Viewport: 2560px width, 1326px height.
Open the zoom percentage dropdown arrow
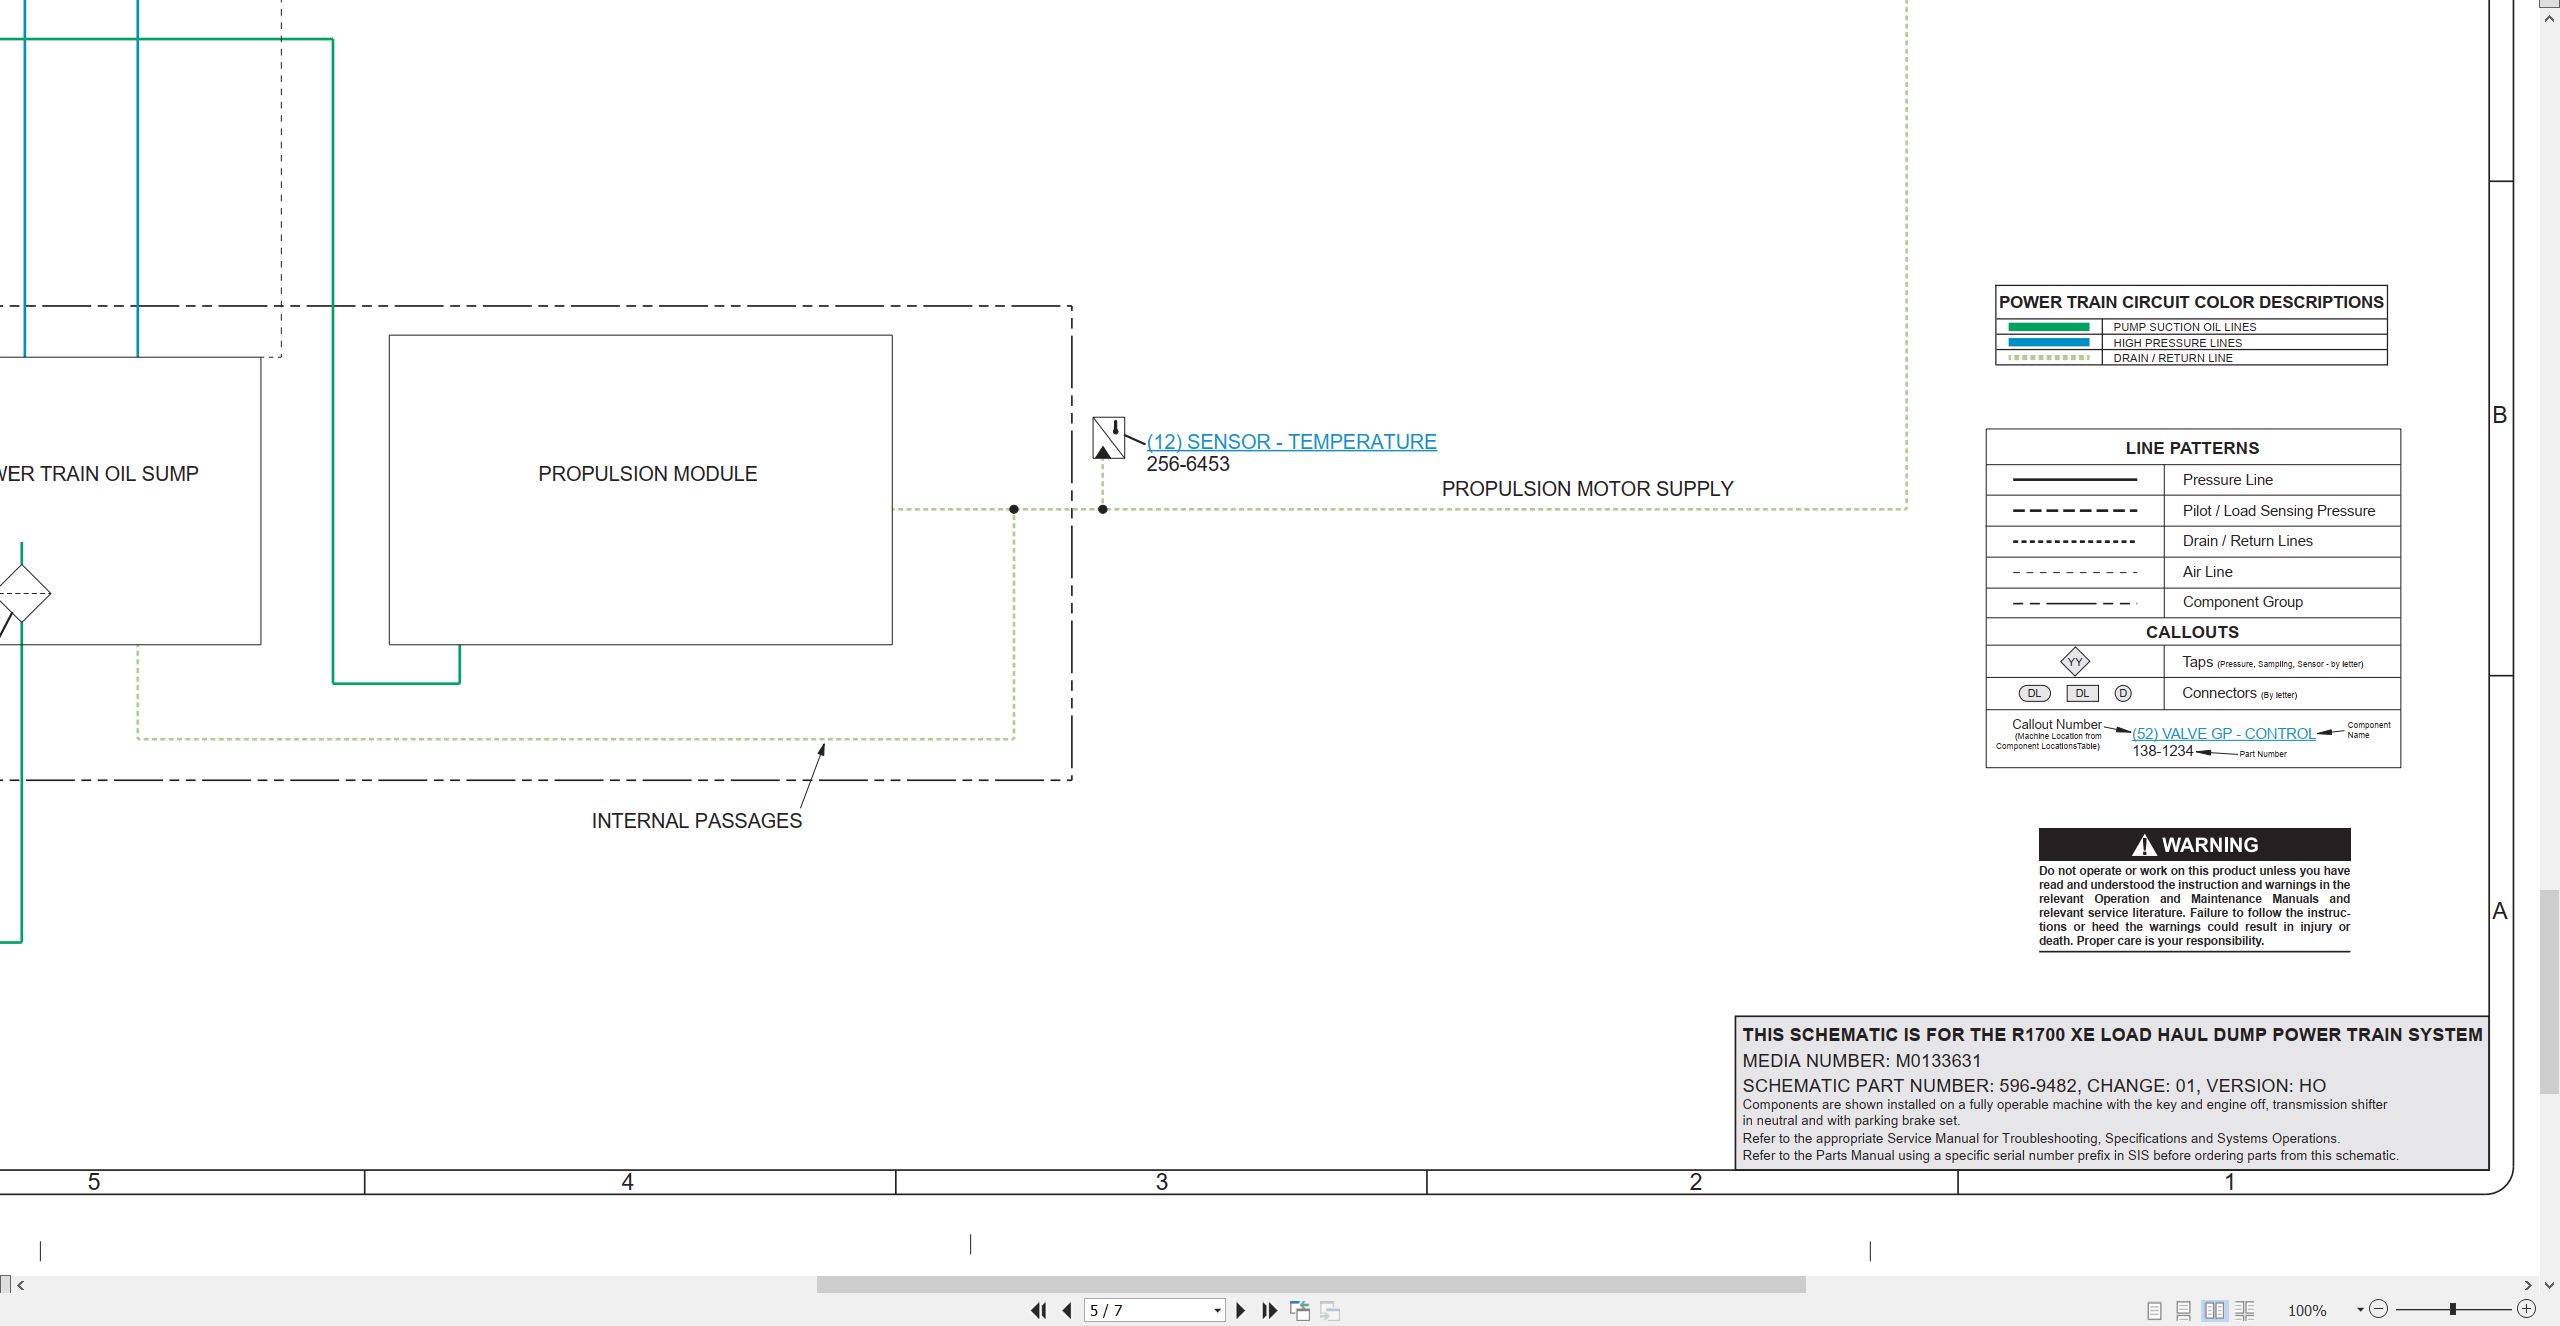[2360, 1310]
